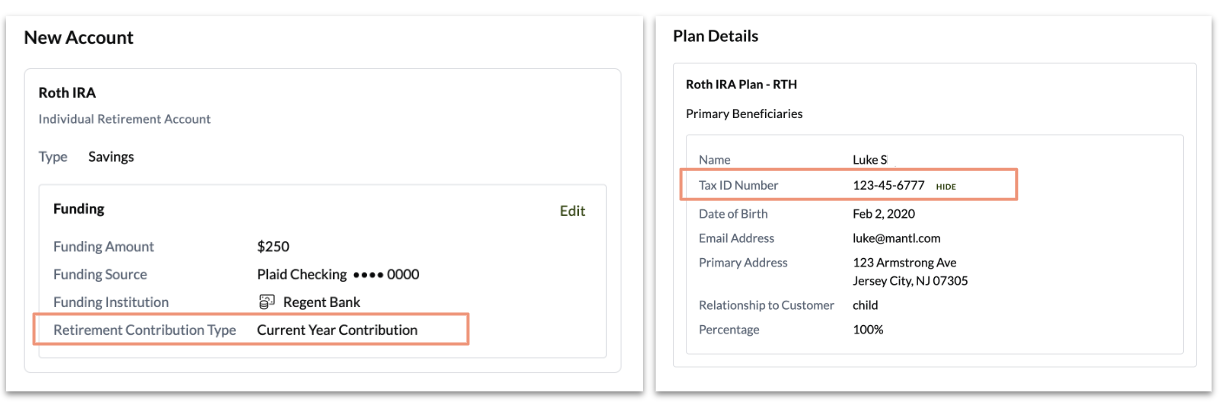
Task: Click the bank icon beside Regent Bank
Action: [266, 302]
